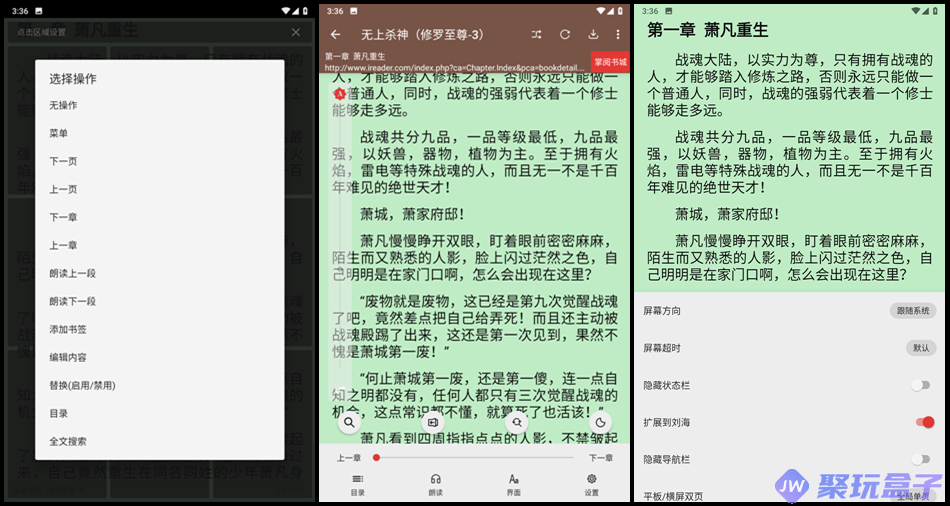
Task: Open the 界面 font settings tab
Action: click(514, 485)
